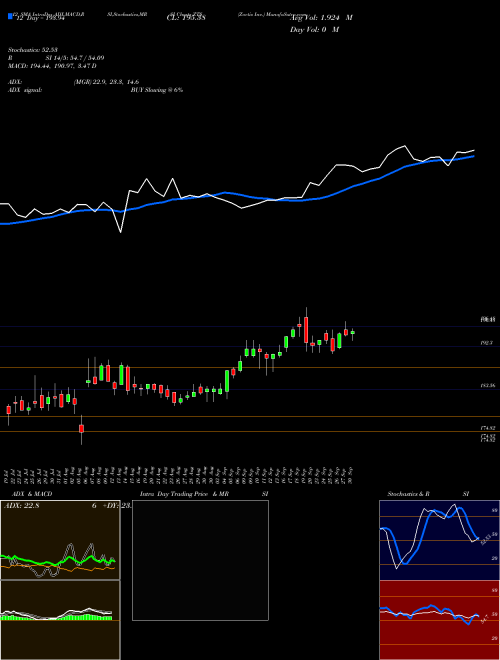The height and width of the screenshot is (660, 500).
Task: Click the empty Intra Day Trading Price panel
Action: 200,560
